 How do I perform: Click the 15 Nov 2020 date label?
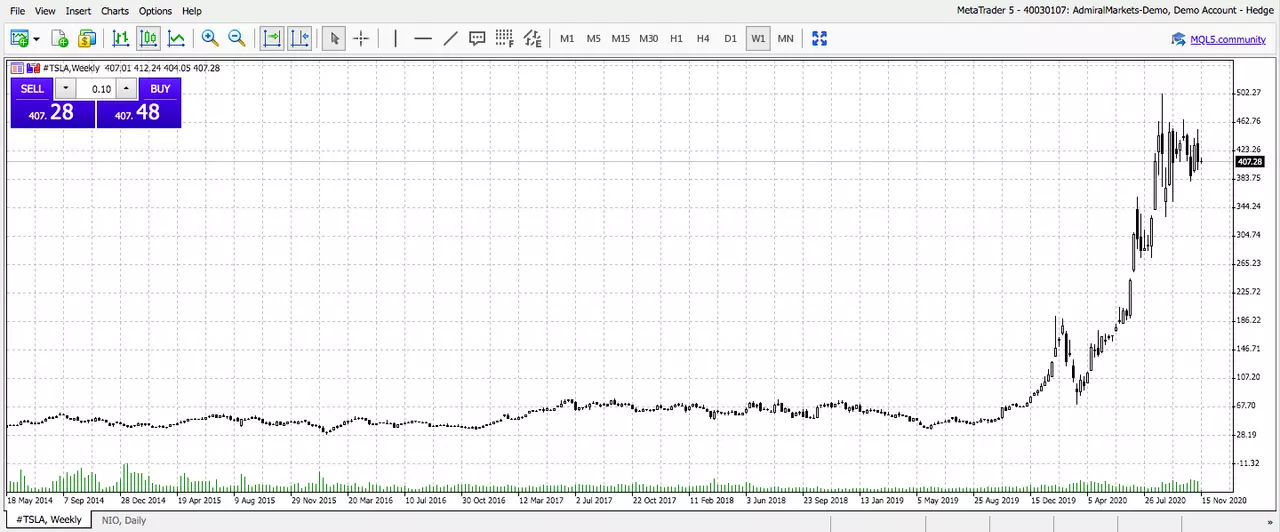(1225, 499)
